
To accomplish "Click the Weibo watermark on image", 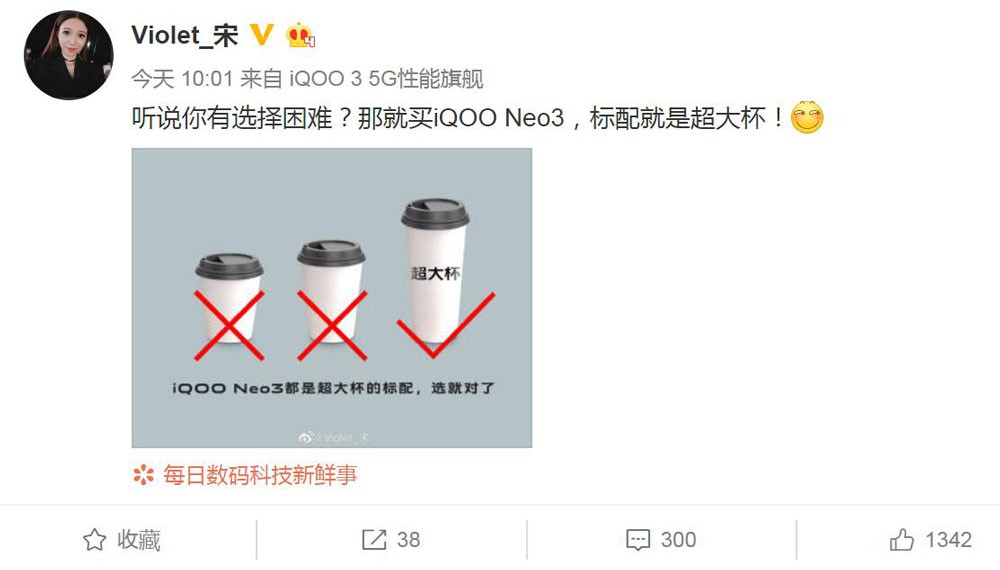I will pyautogui.click(x=334, y=437).
